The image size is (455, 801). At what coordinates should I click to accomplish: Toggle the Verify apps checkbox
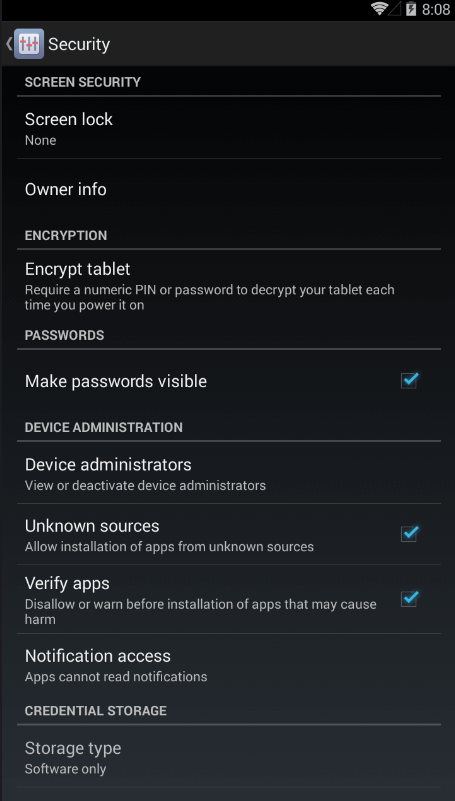click(409, 599)
